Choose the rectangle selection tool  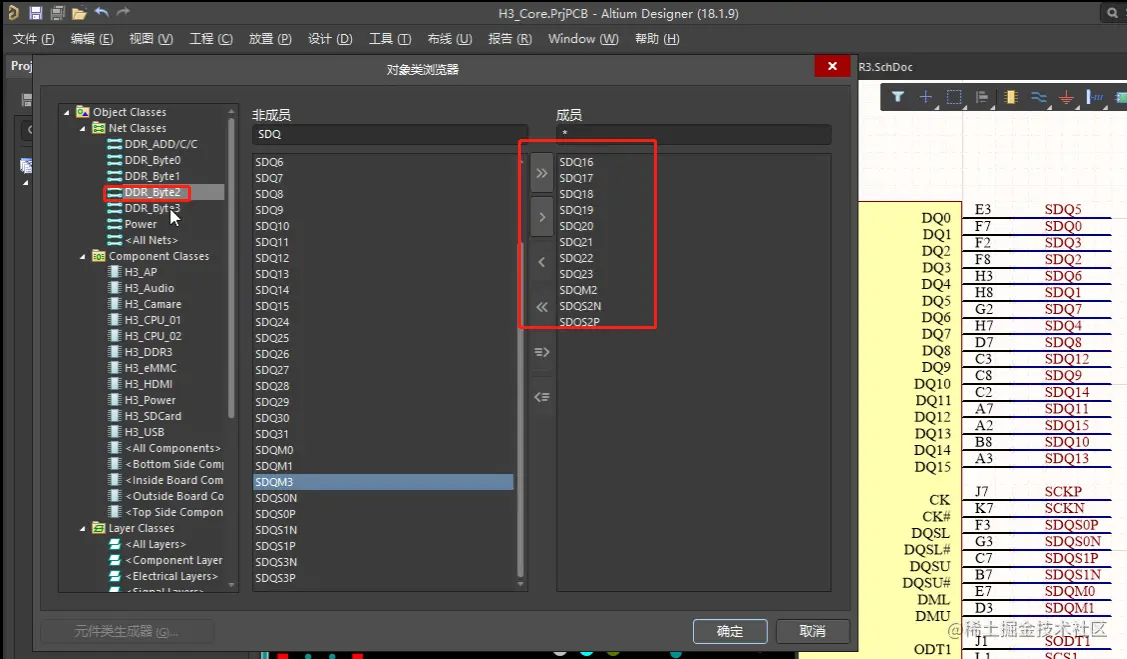coord(954,97)
